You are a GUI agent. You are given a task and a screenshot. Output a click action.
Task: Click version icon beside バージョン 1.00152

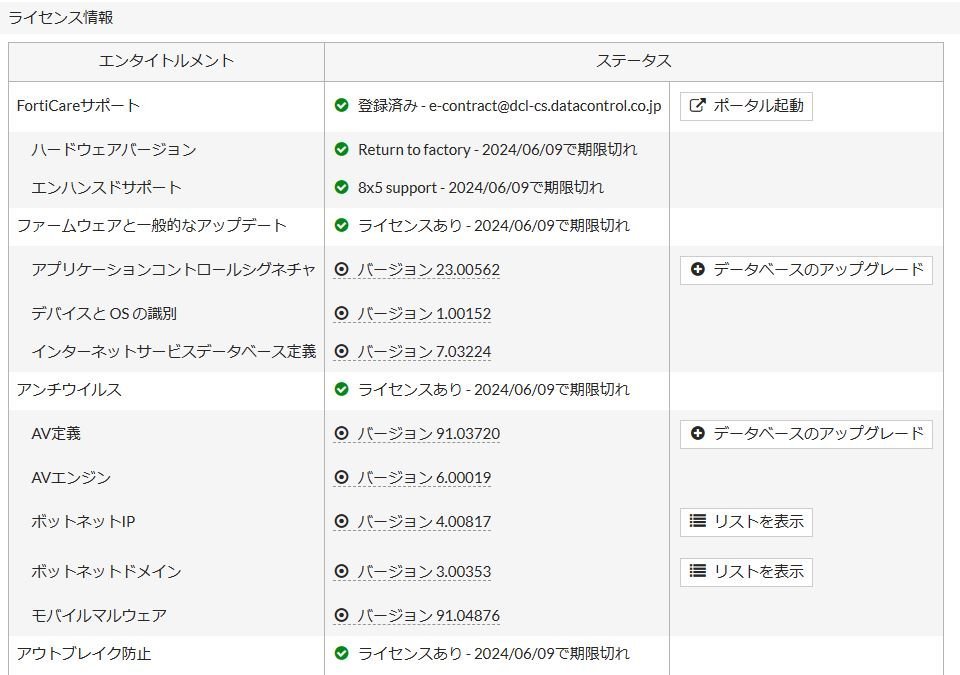341,313
